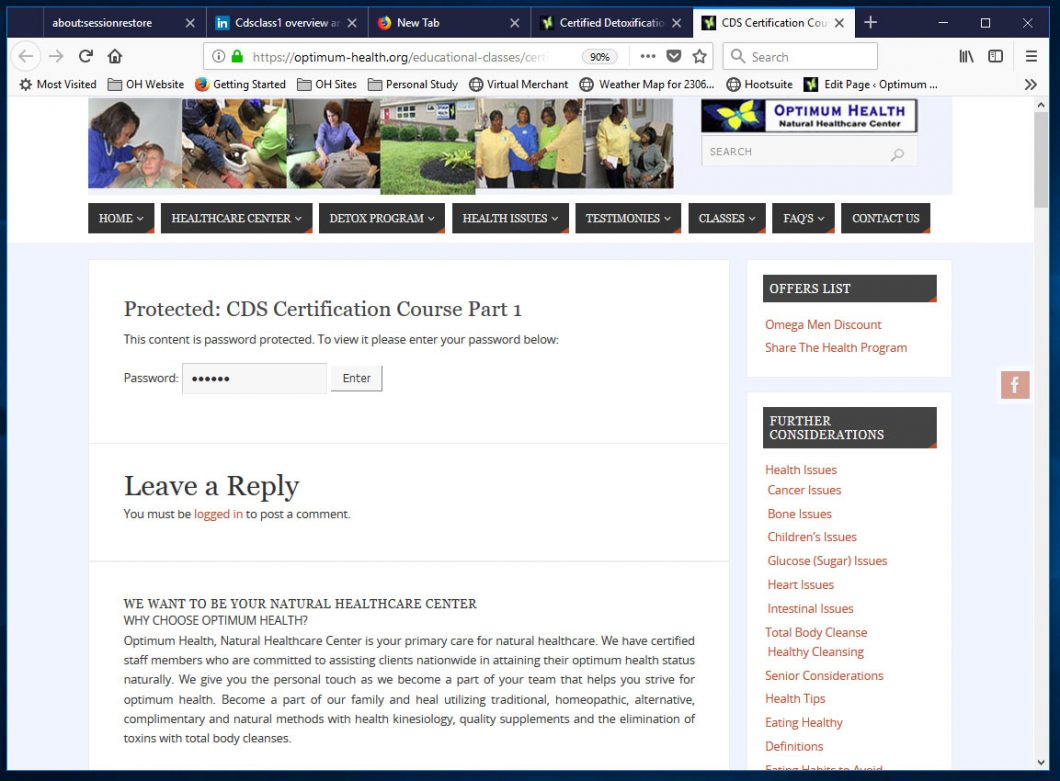The height and width of the screenshot is (781, 1060).
Task: Click into the Password input field
Action: point(254,379)
